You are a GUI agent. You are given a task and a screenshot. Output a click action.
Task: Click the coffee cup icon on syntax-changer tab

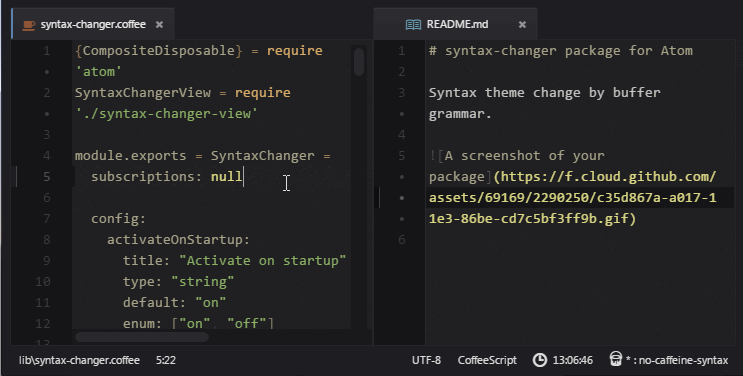click(29, 25)
